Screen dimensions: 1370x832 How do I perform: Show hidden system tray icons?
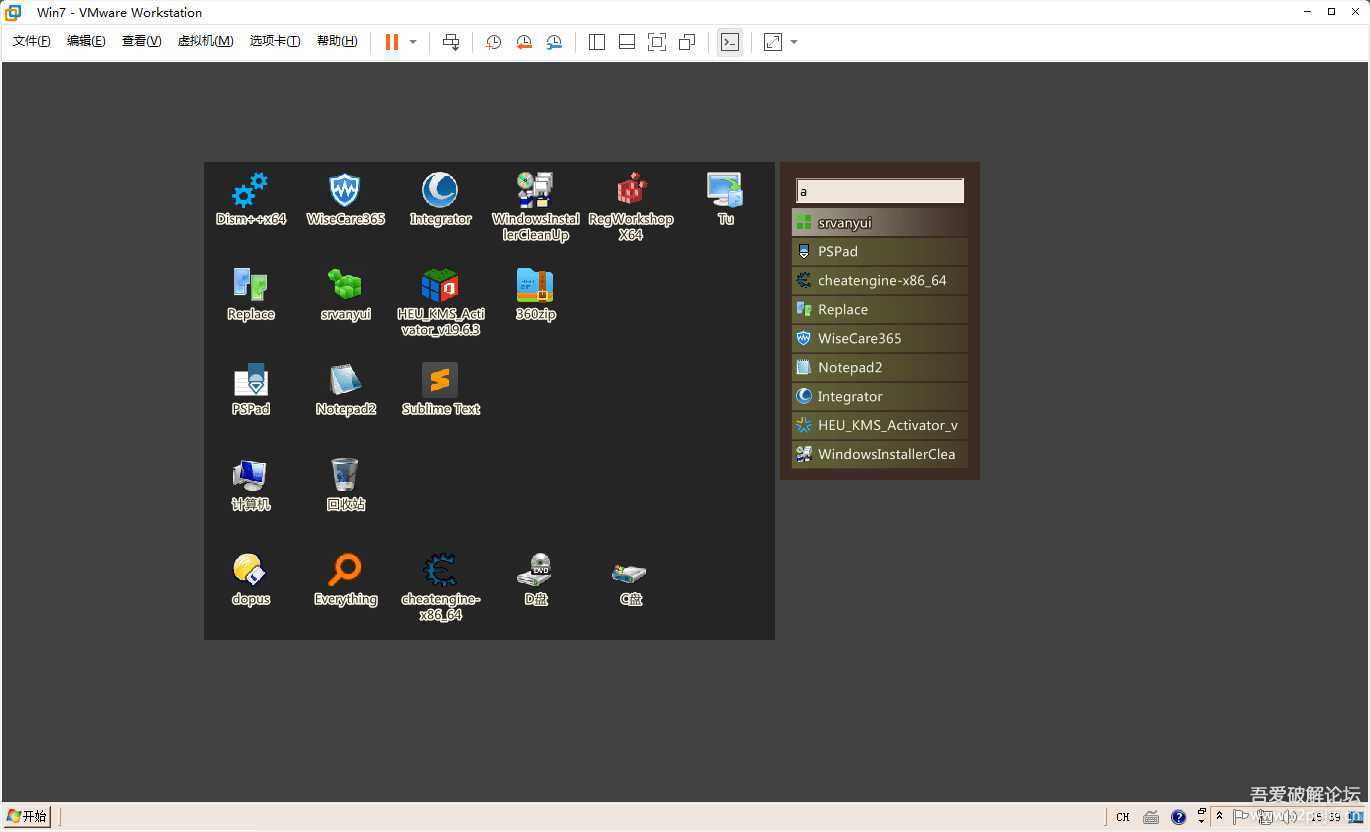pos(1219,816)
